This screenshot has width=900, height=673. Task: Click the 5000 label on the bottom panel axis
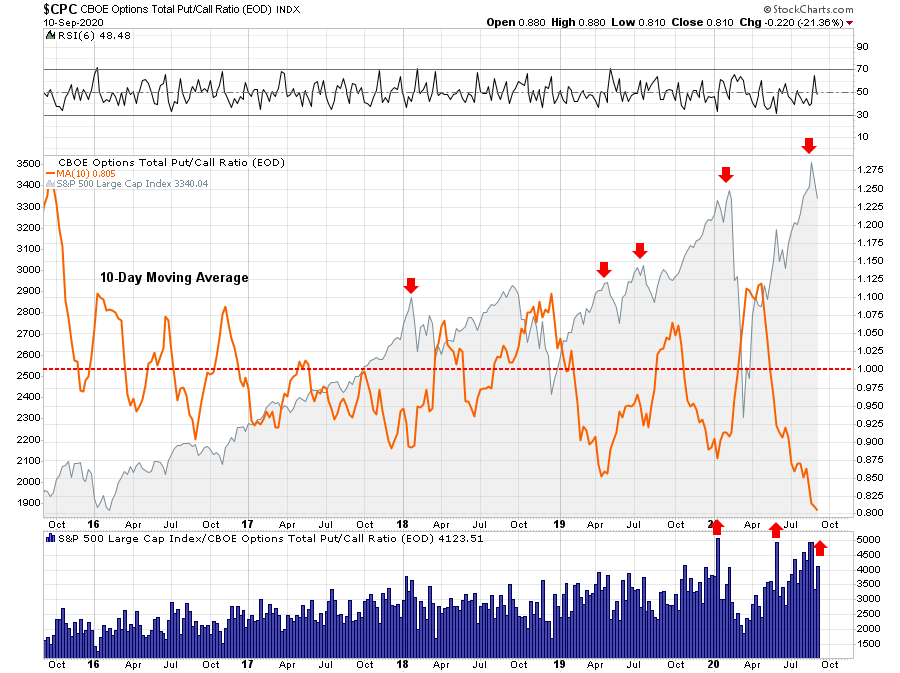point(868,540)
